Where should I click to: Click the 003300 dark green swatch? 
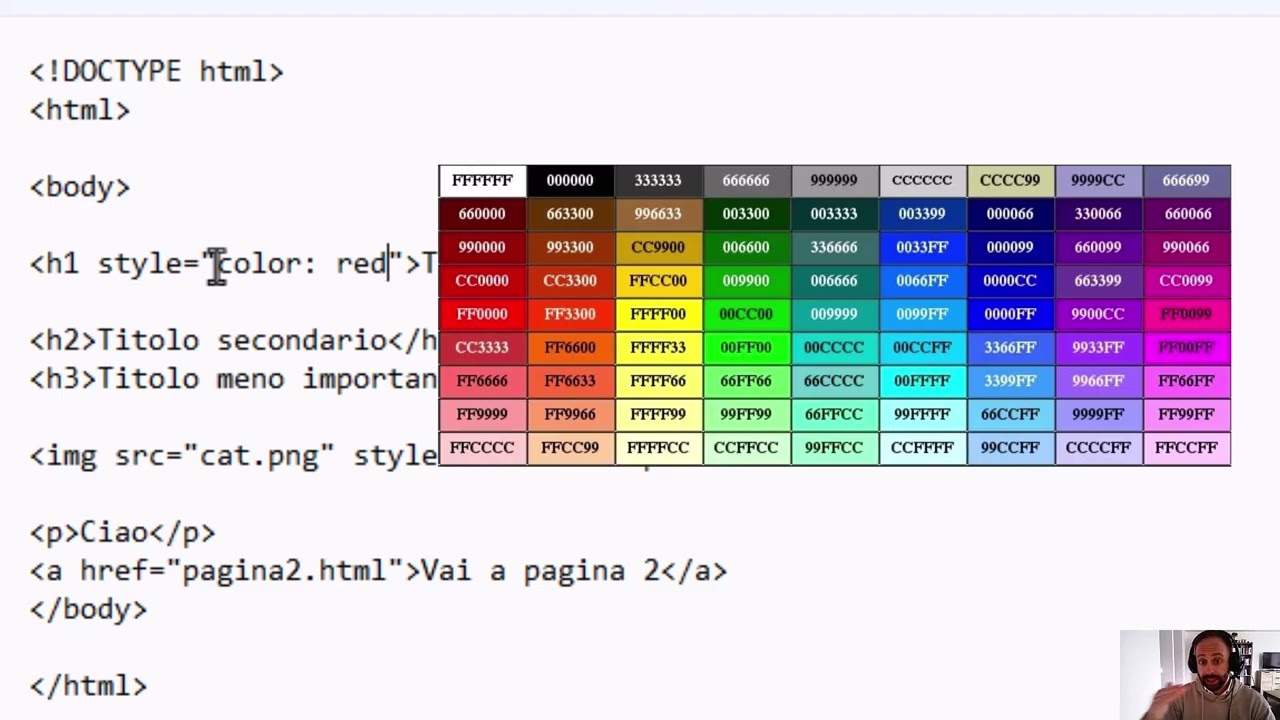click(746, 214)
